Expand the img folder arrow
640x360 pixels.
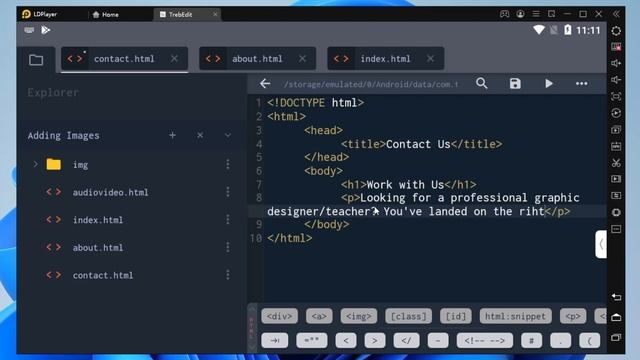pos(36,164)
